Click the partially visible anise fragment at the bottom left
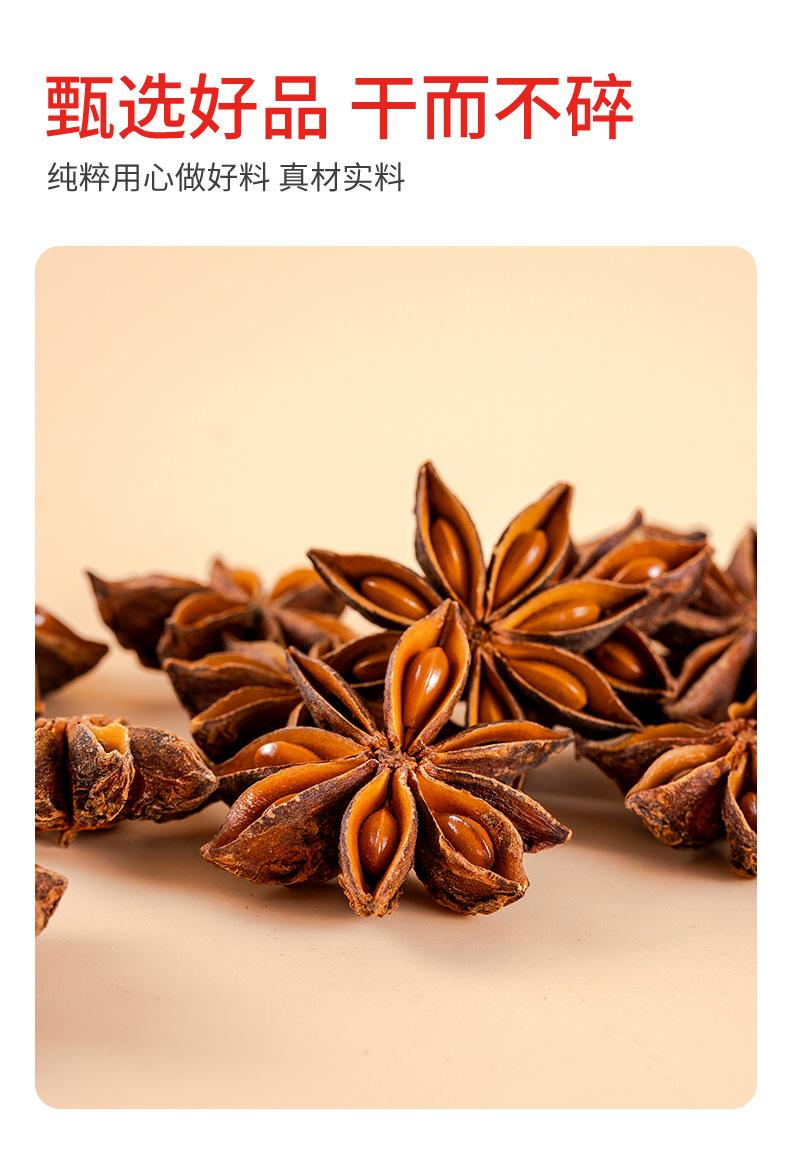 (49, 897)
